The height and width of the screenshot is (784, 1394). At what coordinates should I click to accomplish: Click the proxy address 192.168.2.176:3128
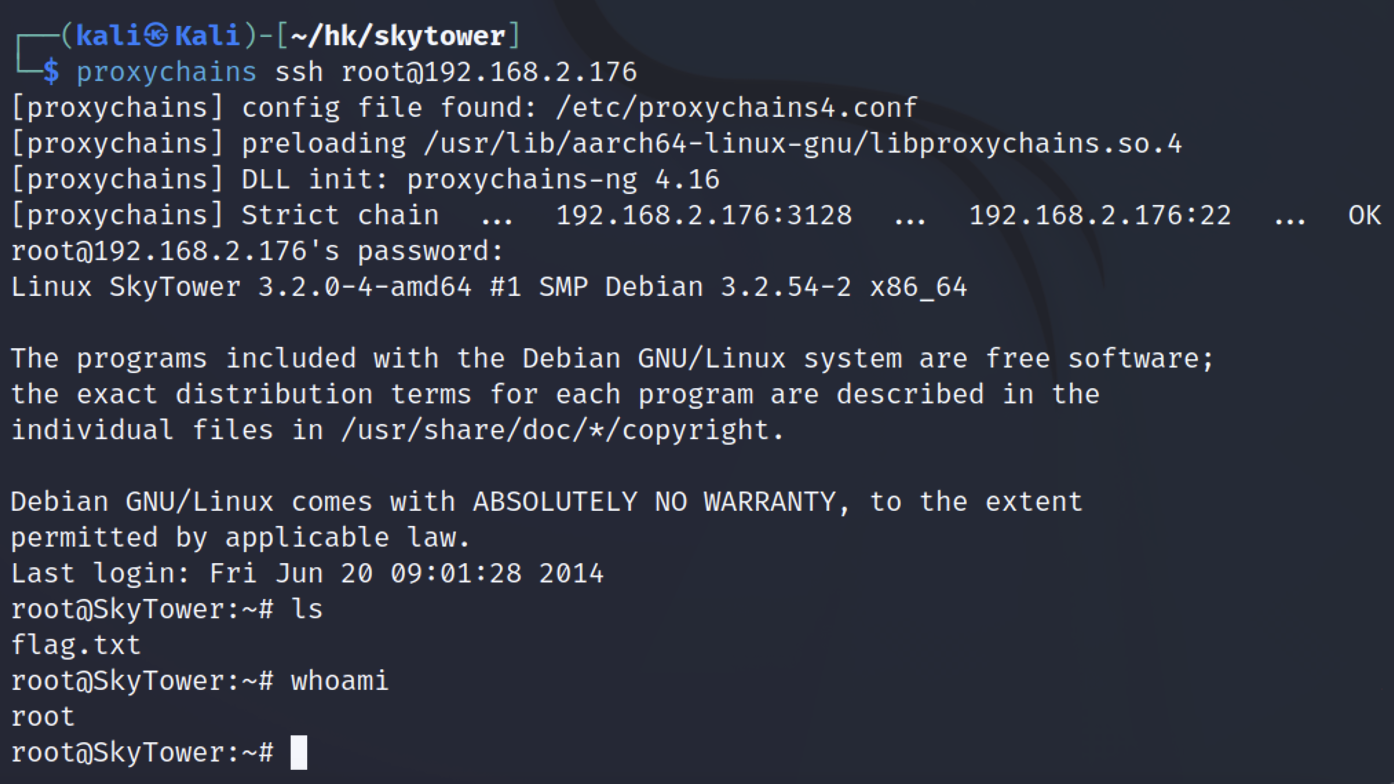tap(704, 215)
